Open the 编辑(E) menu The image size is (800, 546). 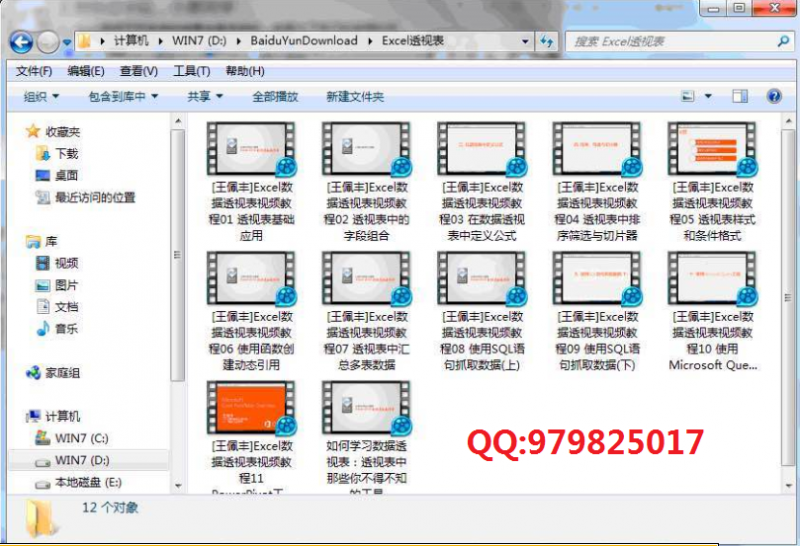[x=86, y=71]
